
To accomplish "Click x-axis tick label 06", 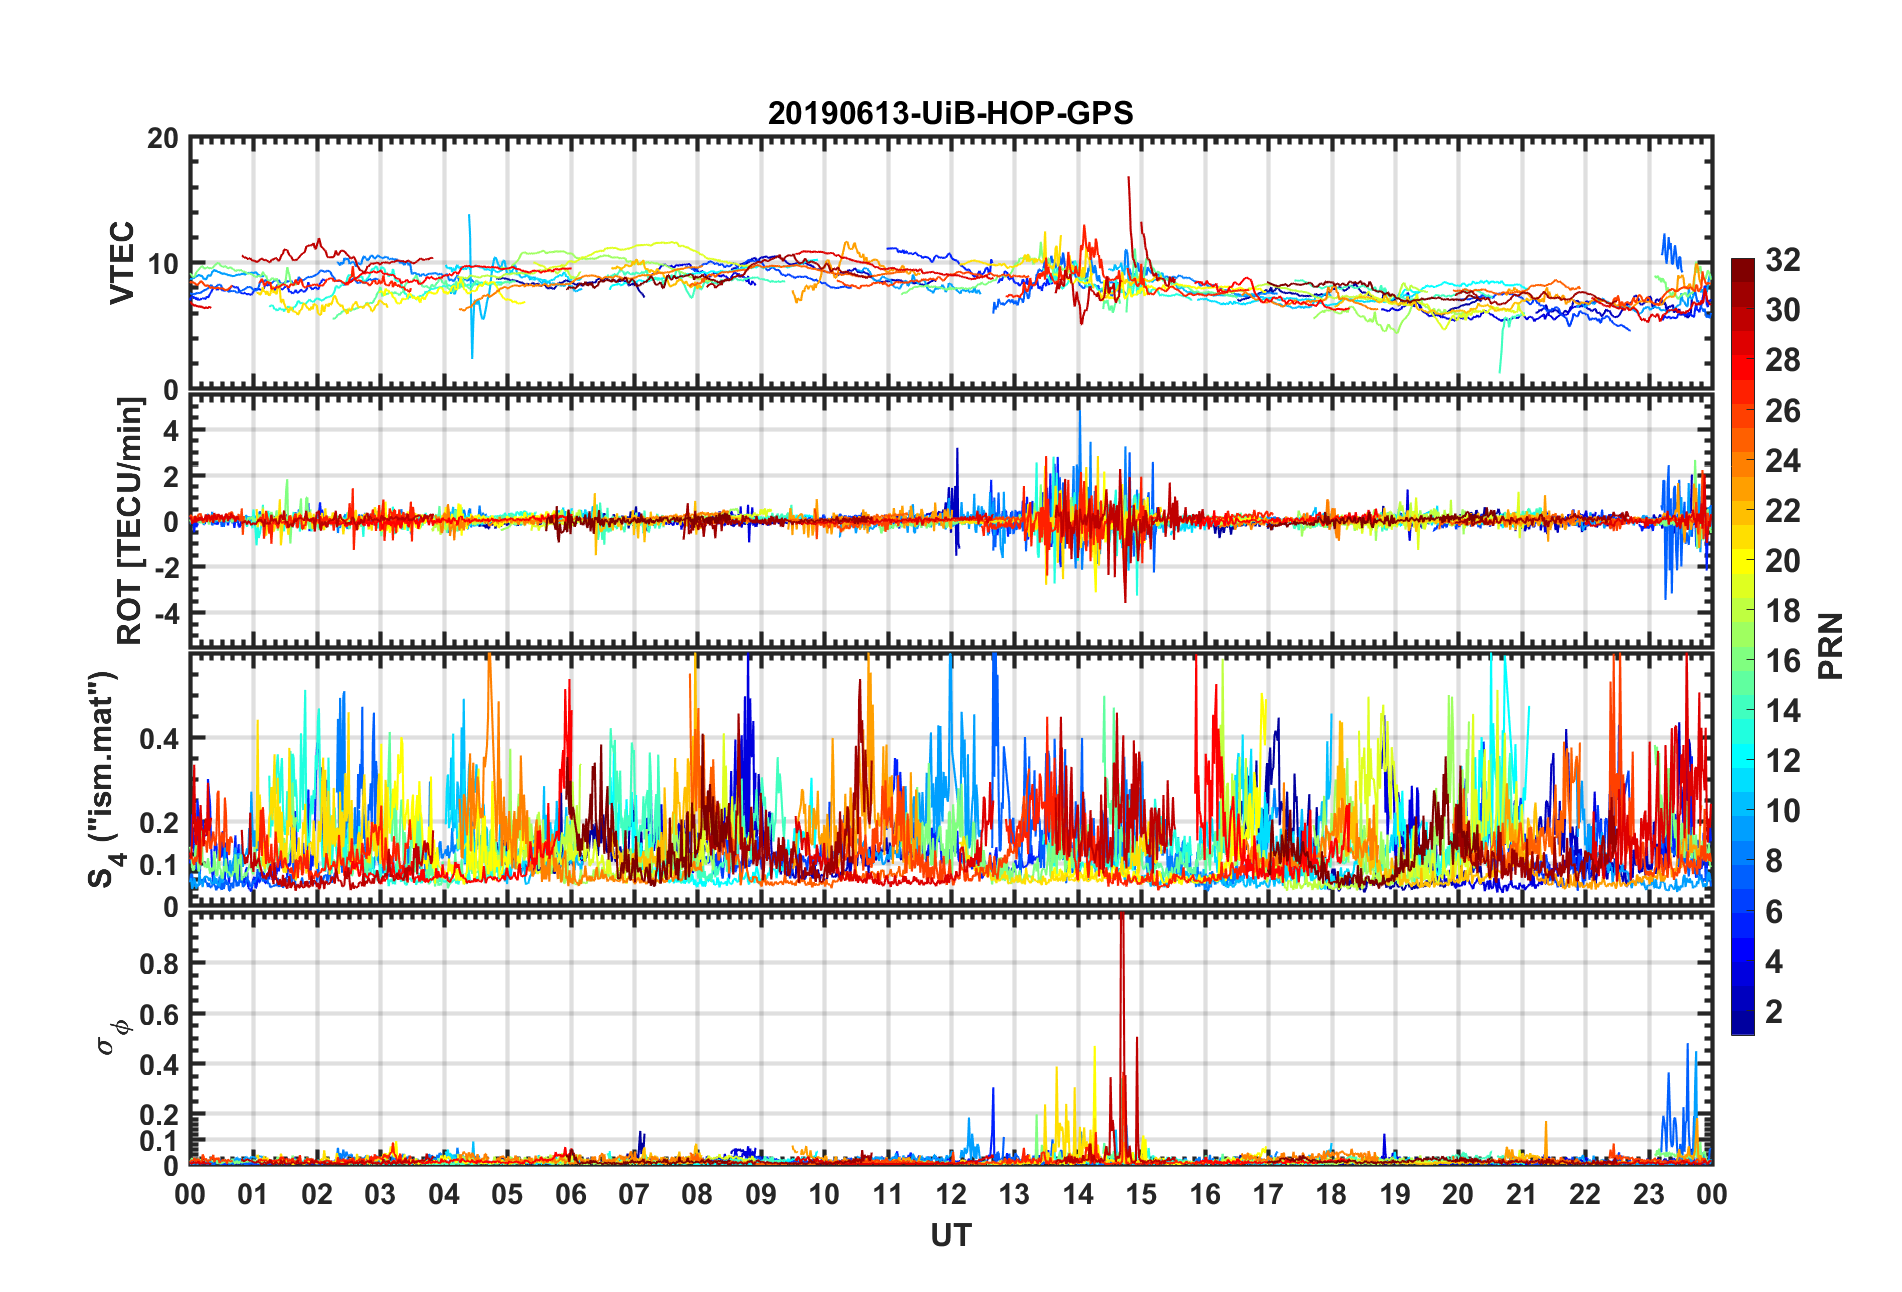I will point(570,1194).
